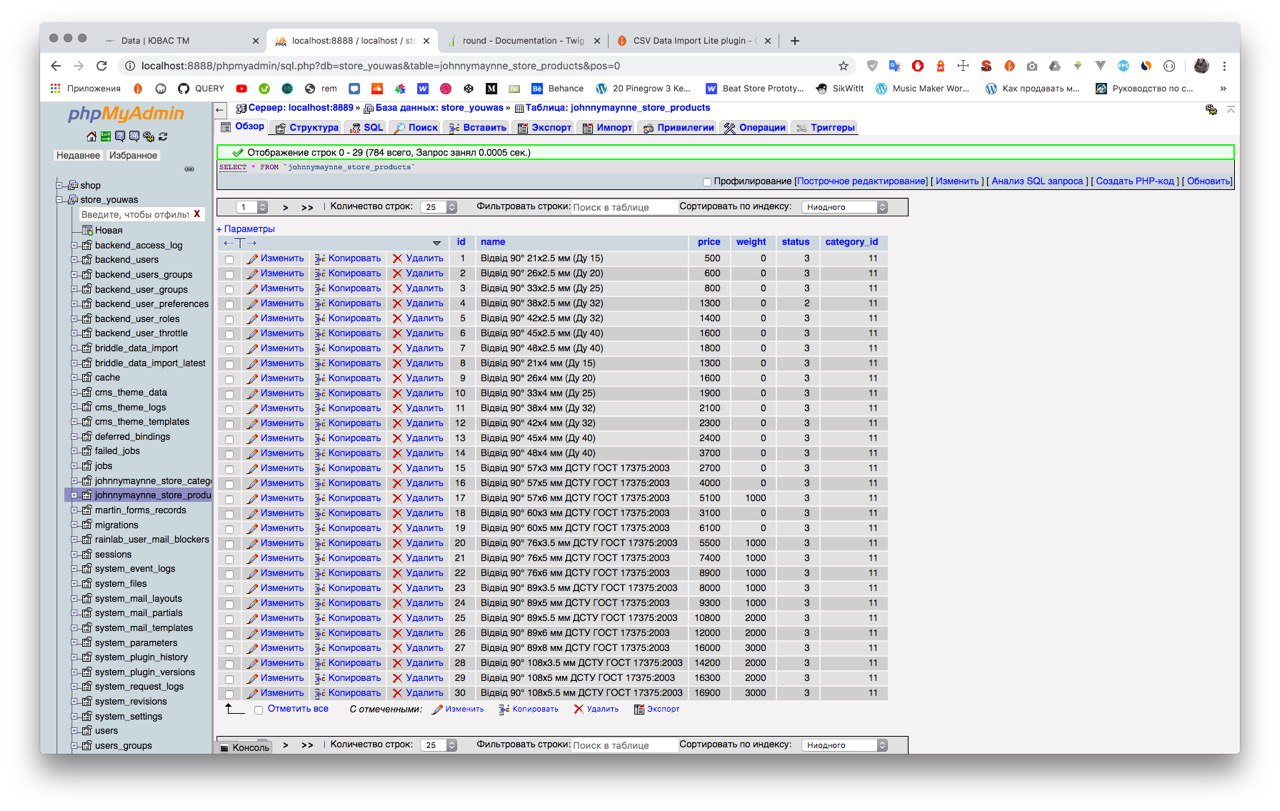Click the browser address bar
Screen dimensions: 1280x811
tap(484, 66)
